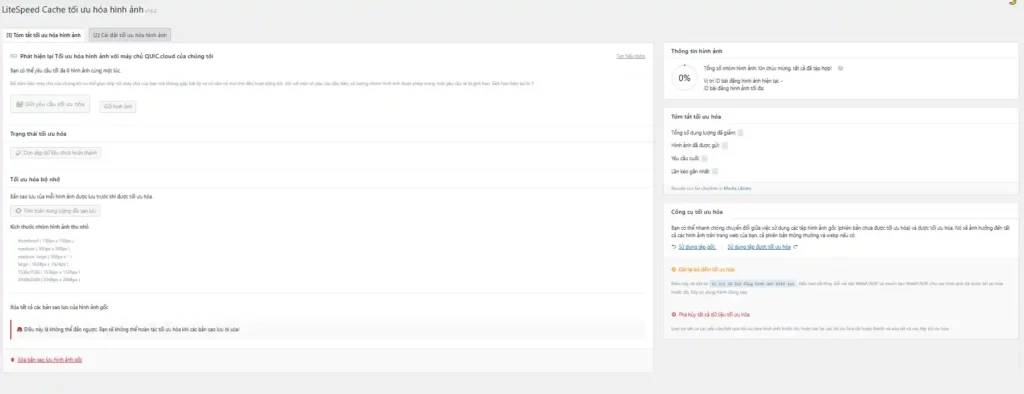Open the 'Tìm hiểu thêm' link
Screen dimensions: 1024x394
click(630, 57)
